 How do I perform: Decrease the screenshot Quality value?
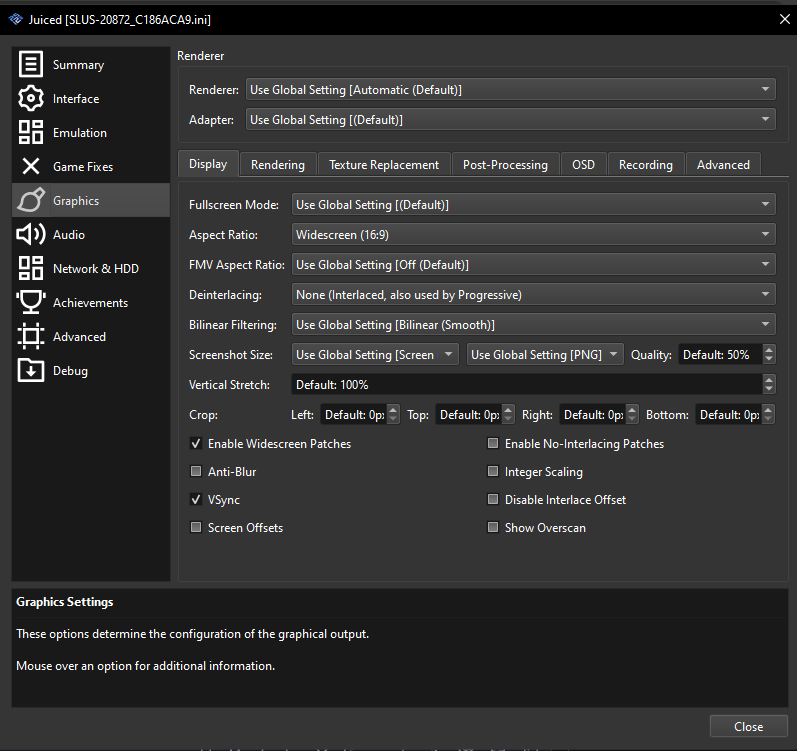point(769,359)
